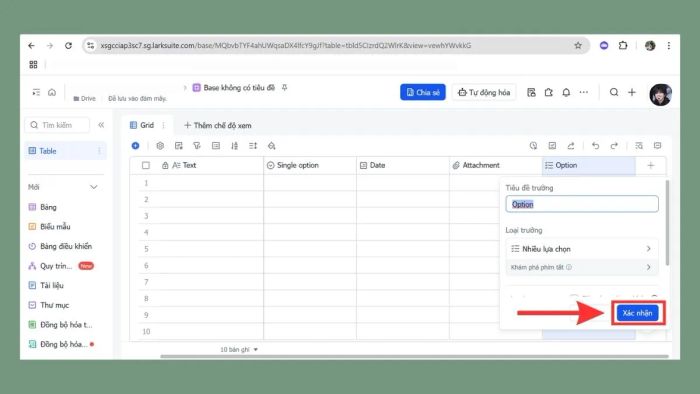The image size is (700, 394).
Task: Reload the browser page
Action: pyautogui.click(x=68, y=46)
